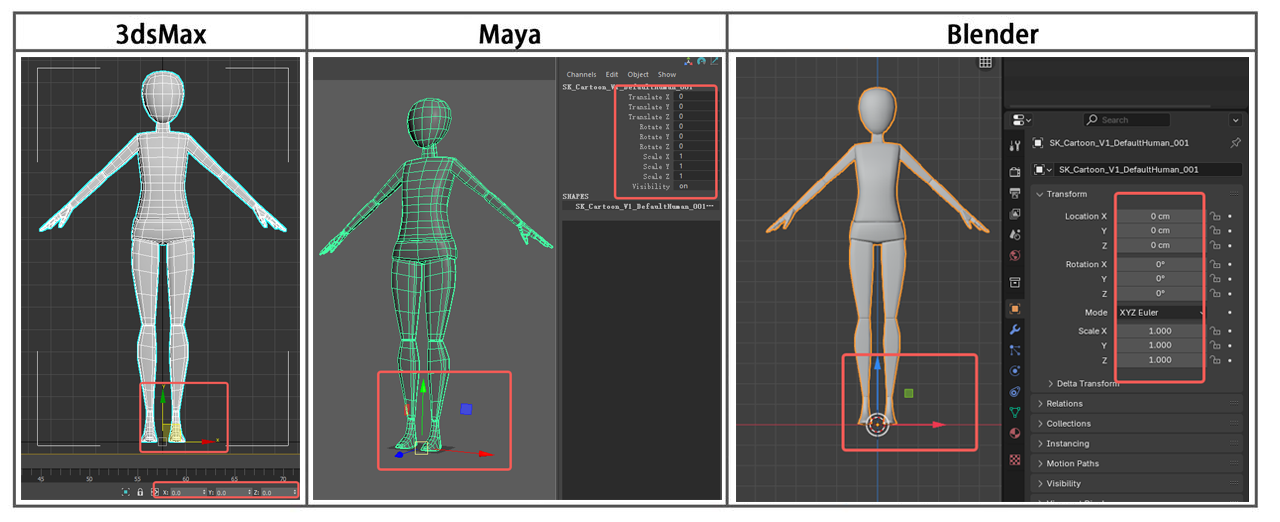
Task: Select the orange Object properties tab in Blender
Action: [x=1016, y=309]
